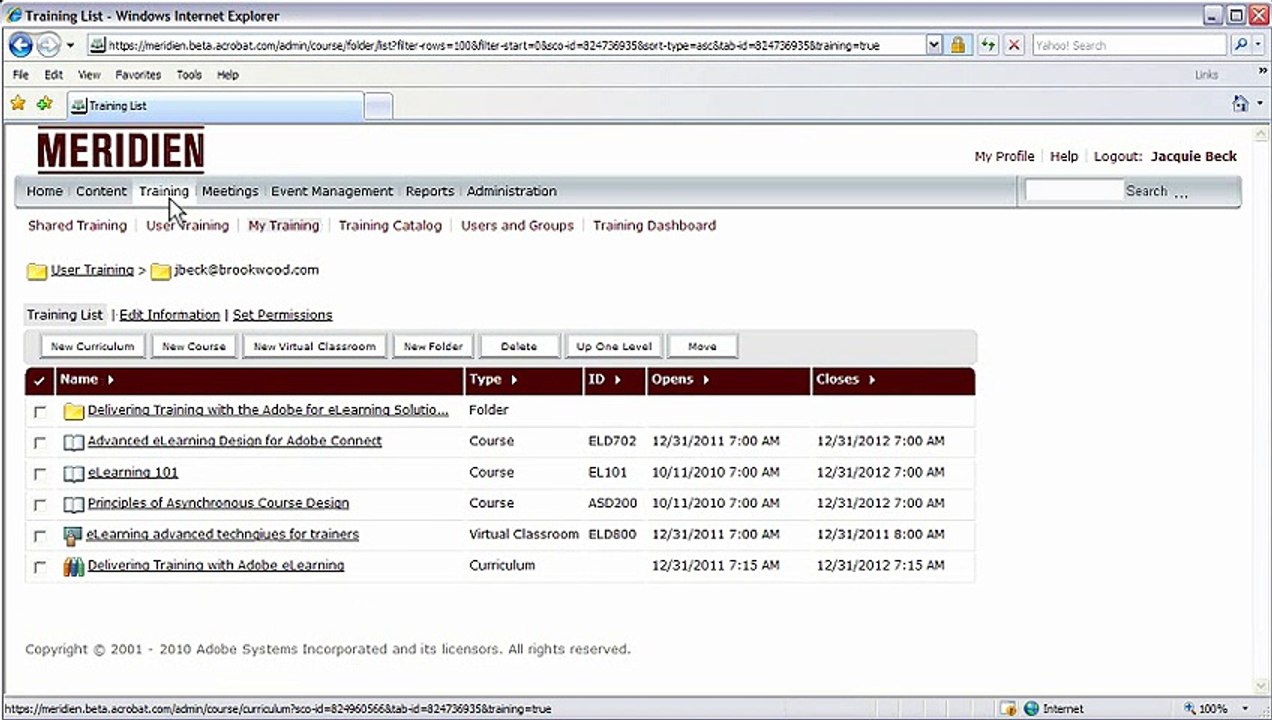Click the Virtual Classroom icon for eLearning advanced techniques

tap(73, 535)
